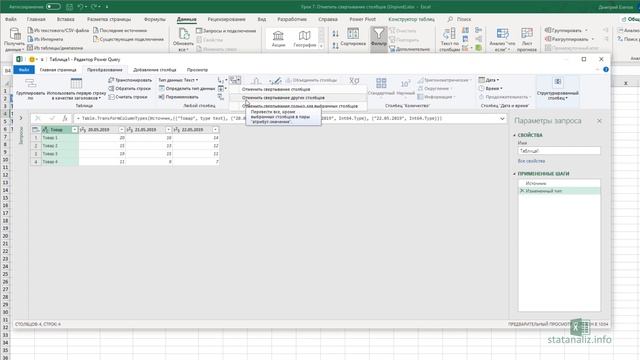
Task: Click the Стандартный number column icon
Action: click(x=381, y=83)
